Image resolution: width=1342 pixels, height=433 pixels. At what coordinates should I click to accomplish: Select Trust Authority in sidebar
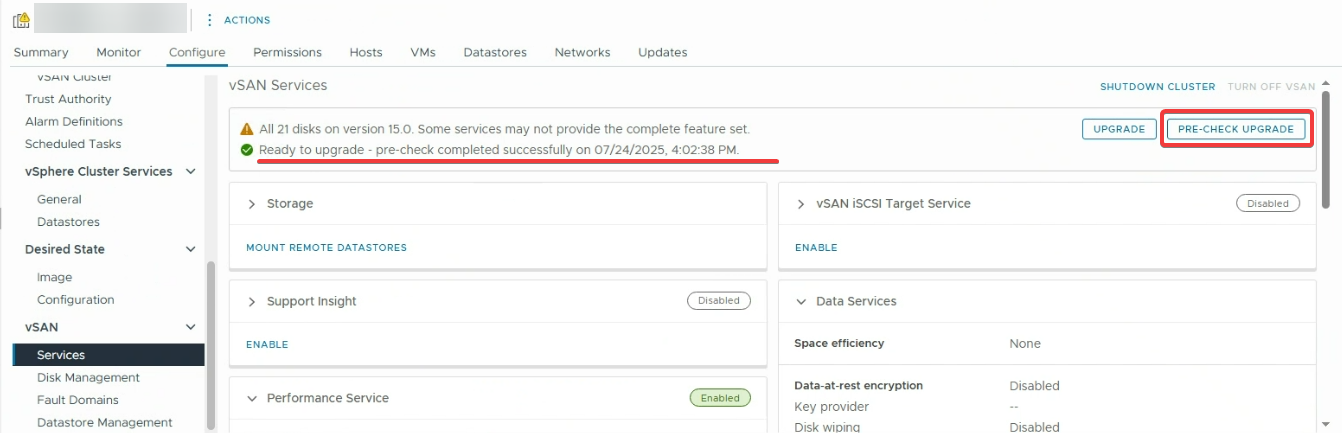pos(68,99)
